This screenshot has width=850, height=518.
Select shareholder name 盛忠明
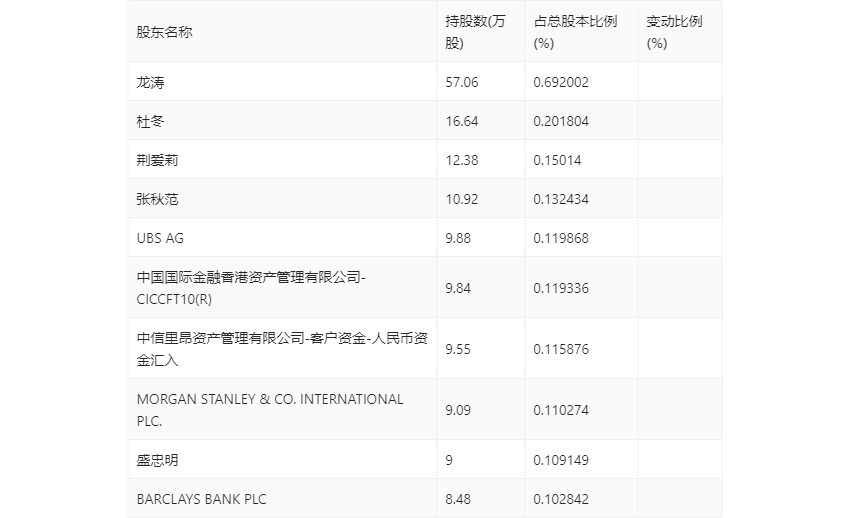(157, 460)
